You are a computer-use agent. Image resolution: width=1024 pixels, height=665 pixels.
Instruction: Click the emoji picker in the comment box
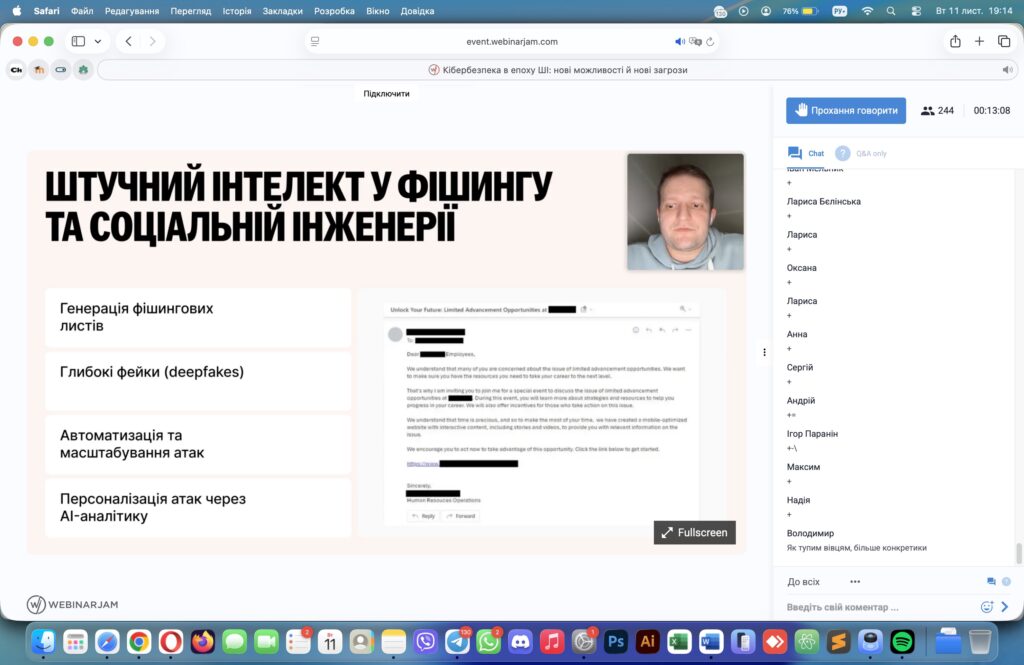coord(987,607)
